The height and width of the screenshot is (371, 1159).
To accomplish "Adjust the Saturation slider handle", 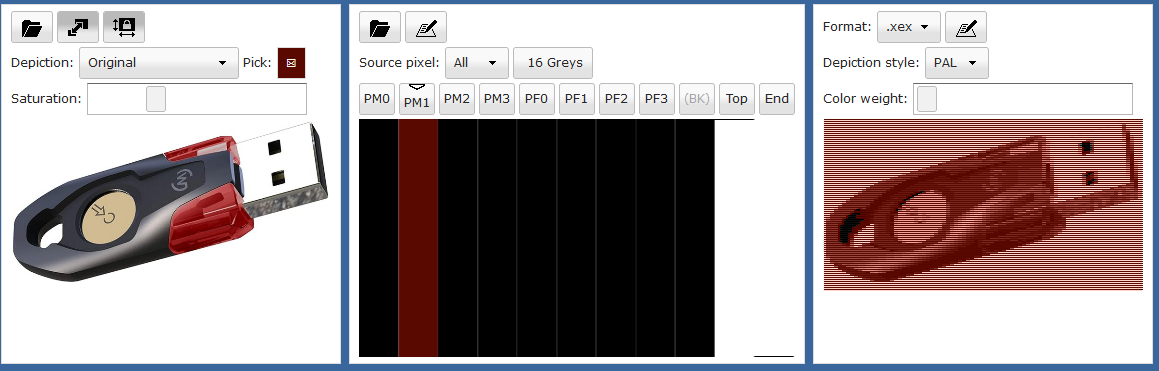I will click(155, 98).
